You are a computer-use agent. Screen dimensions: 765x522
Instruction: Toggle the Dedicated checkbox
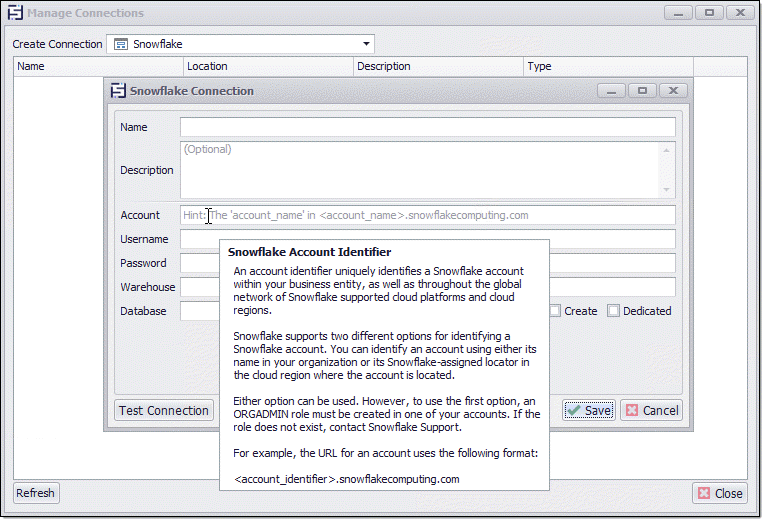click(x=614, y=311)
